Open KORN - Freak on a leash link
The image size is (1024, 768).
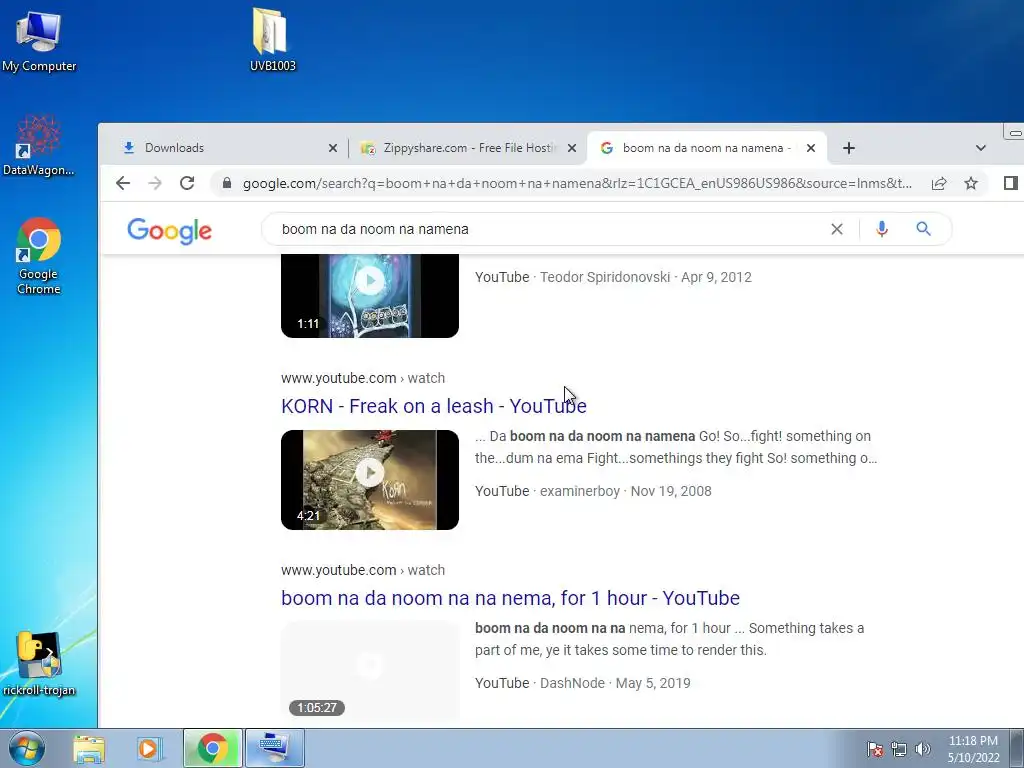click(x=434, y=406)
